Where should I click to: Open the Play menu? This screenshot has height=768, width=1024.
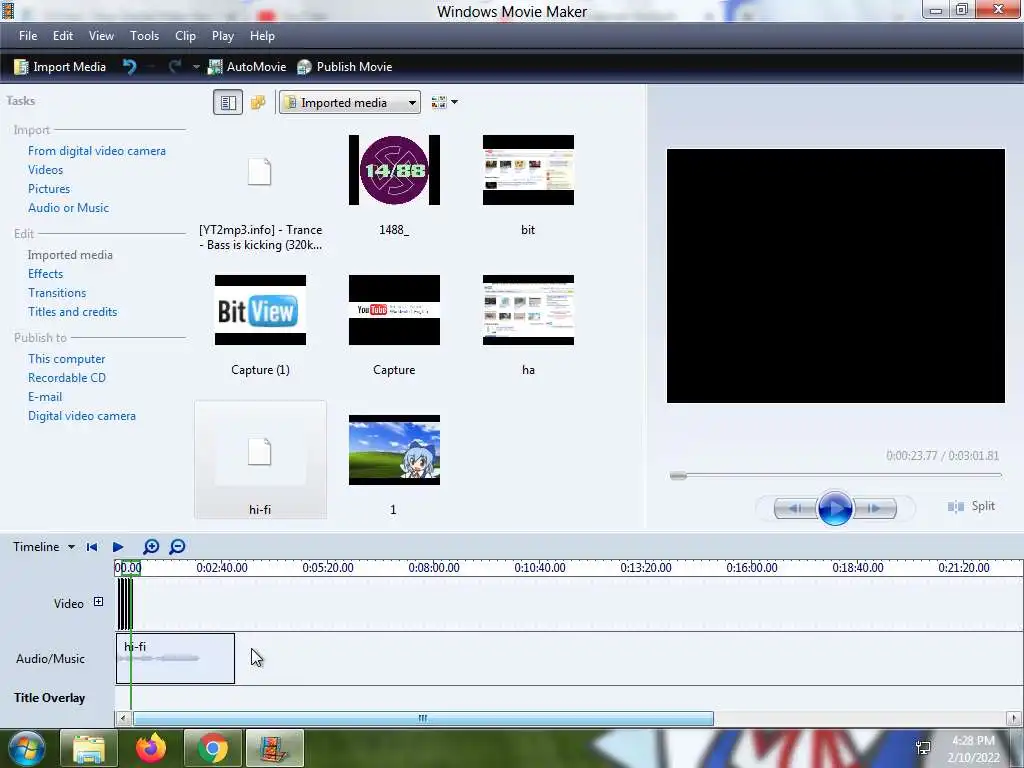coord(223,36)
